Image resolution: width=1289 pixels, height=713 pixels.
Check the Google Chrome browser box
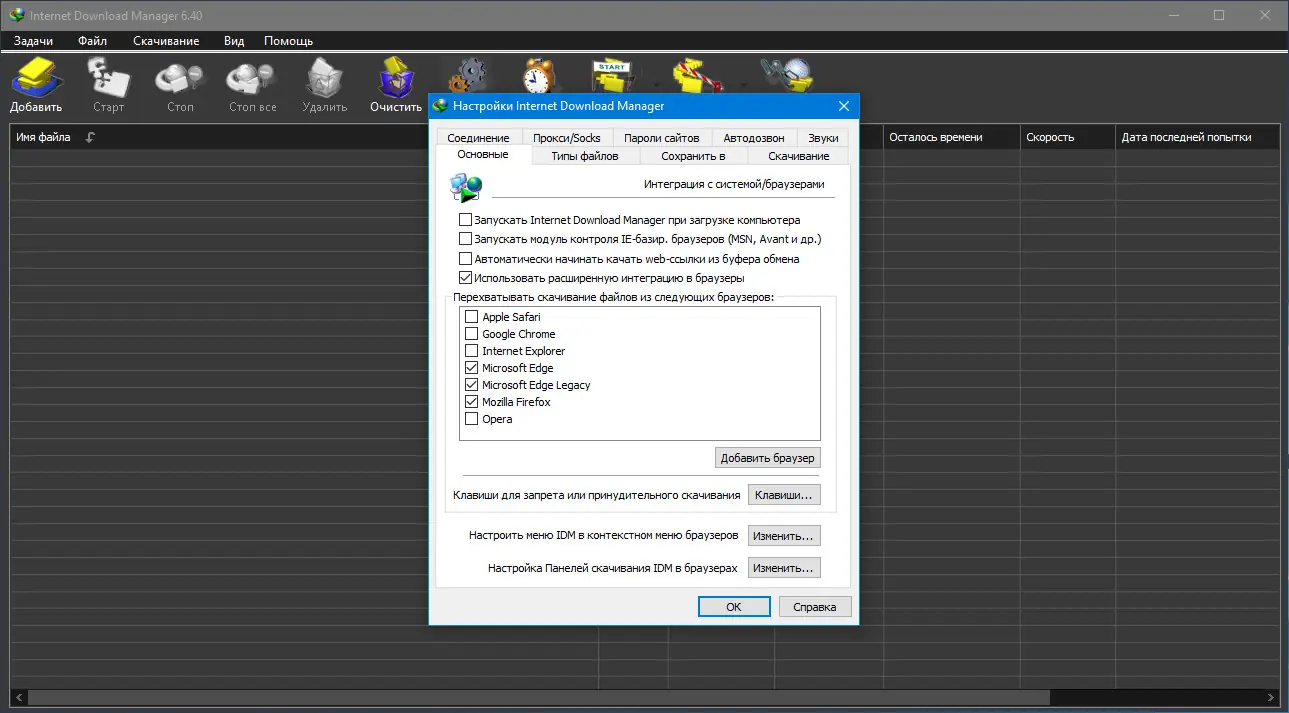pyautogui.click(x=472, y=334)
